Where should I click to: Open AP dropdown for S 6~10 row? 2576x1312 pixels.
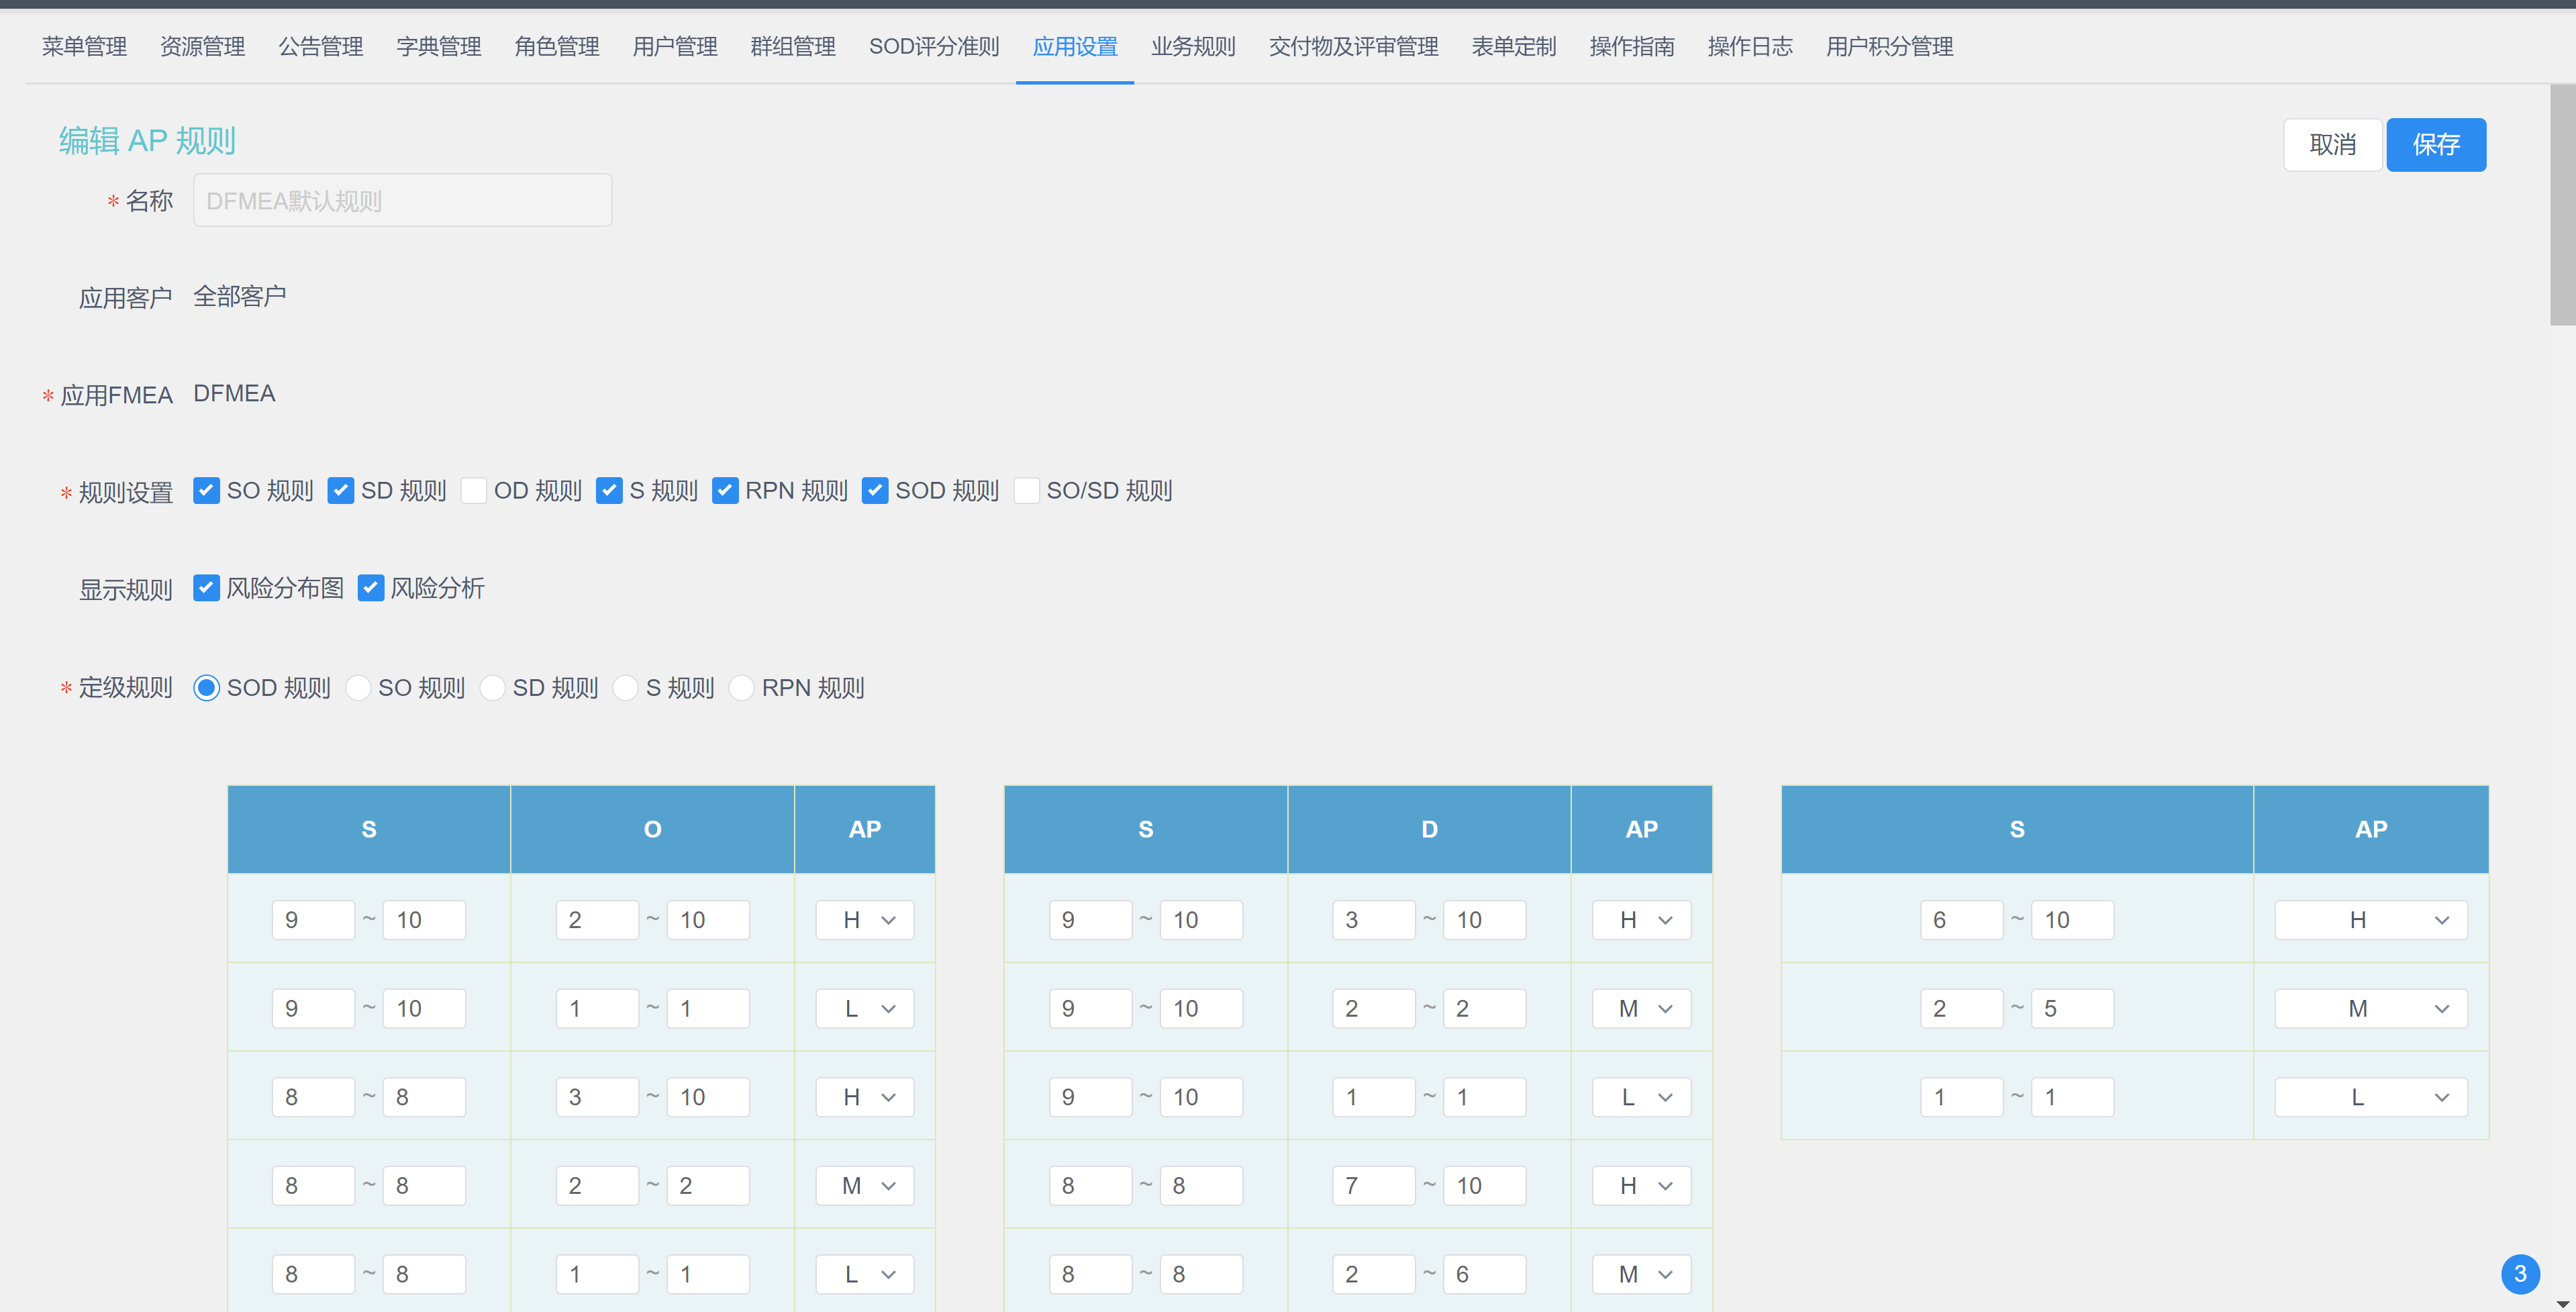pos(2371,920)
